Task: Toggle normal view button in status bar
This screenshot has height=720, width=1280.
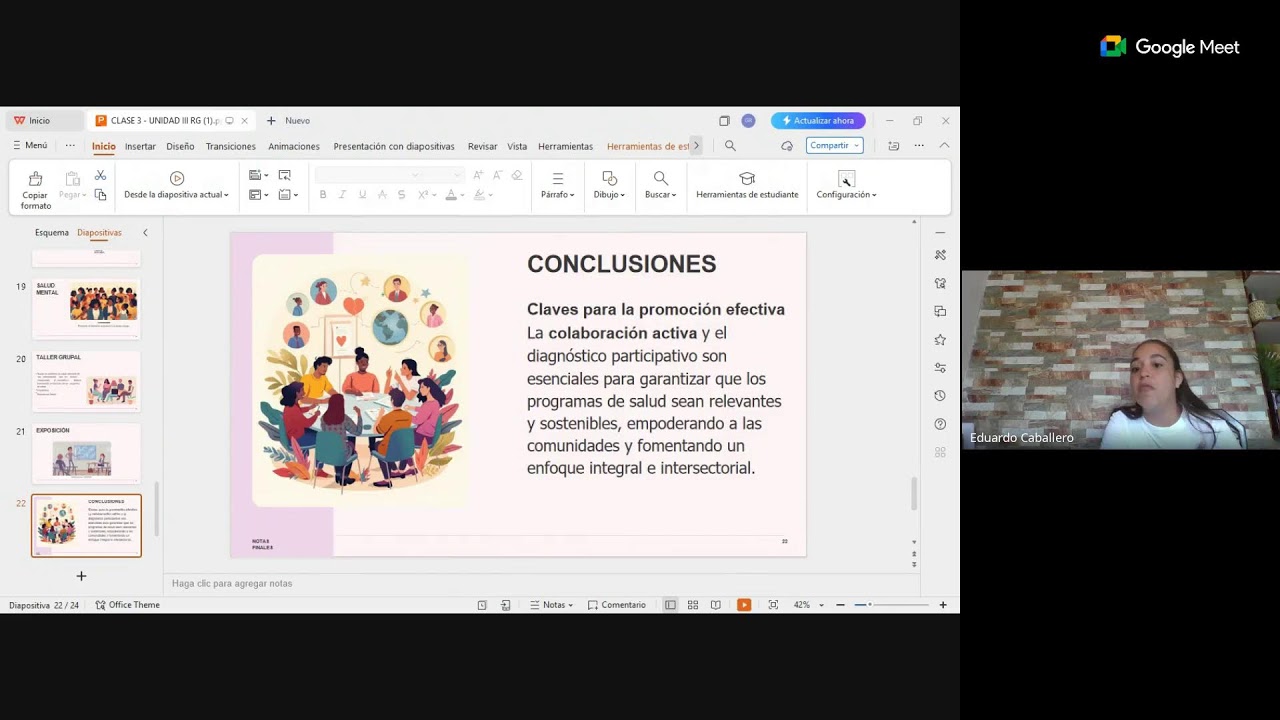Action: pos(670,605)
